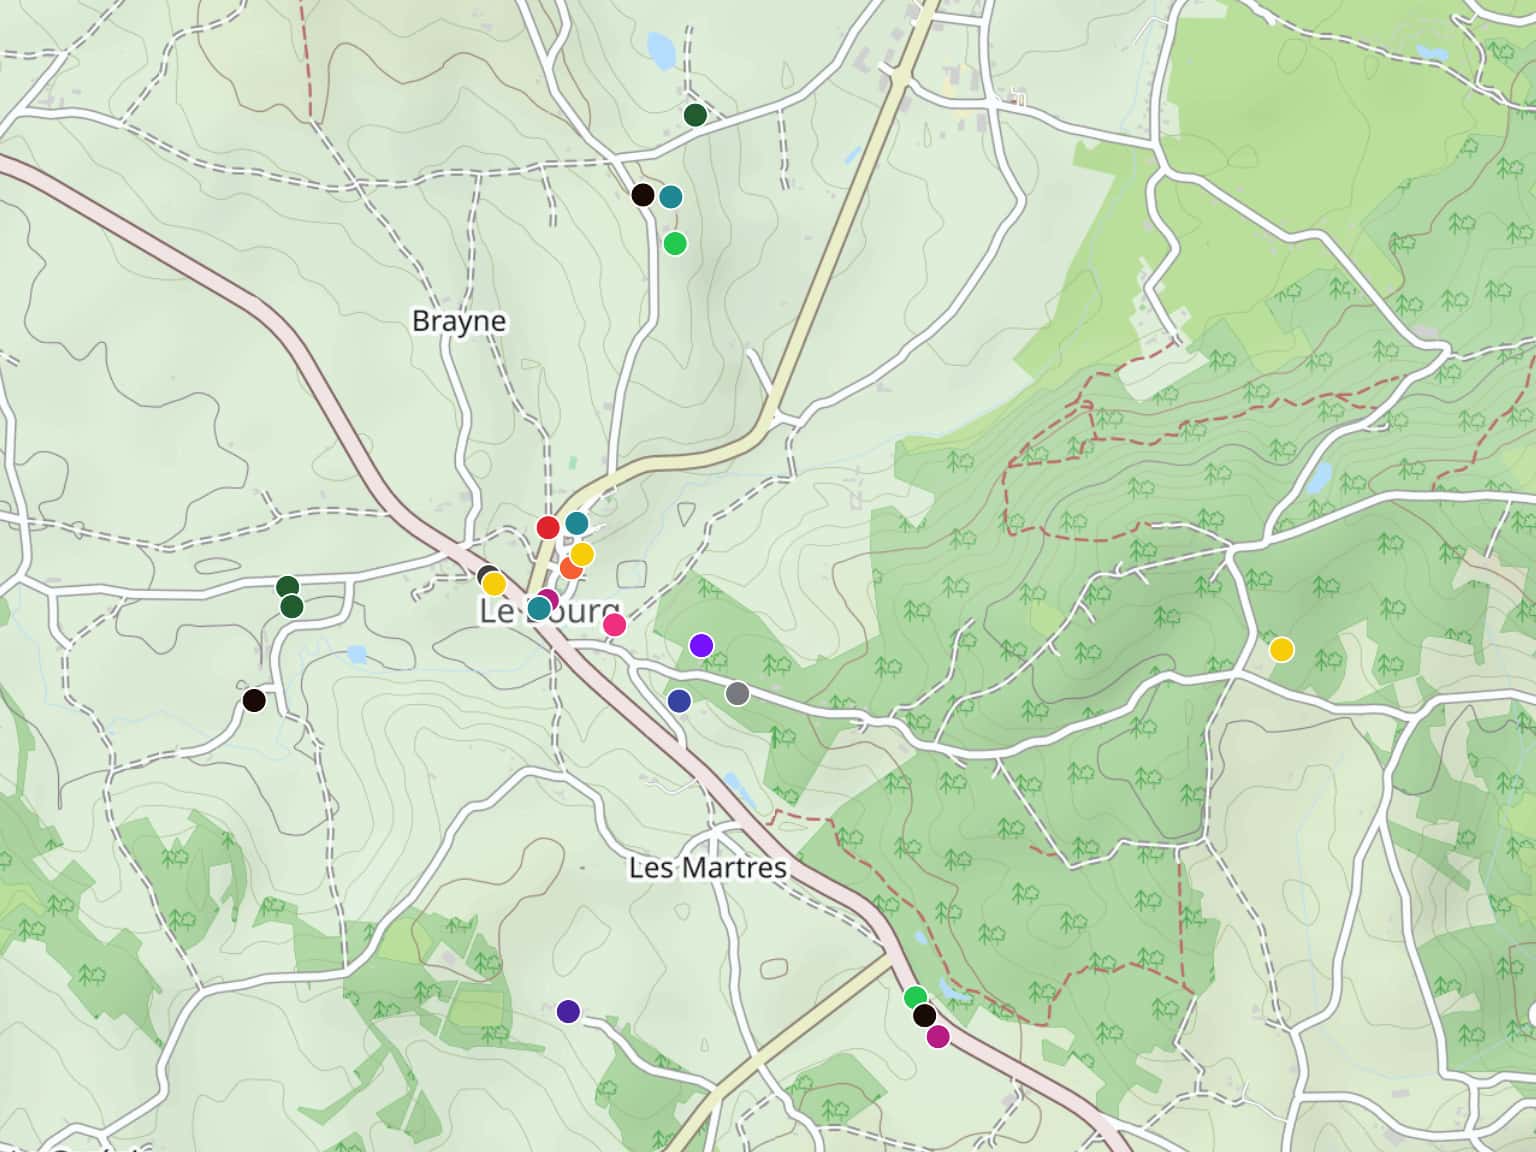
Task: Select the indigo marker southwest of Les Martres
Action: point(568,1011)
